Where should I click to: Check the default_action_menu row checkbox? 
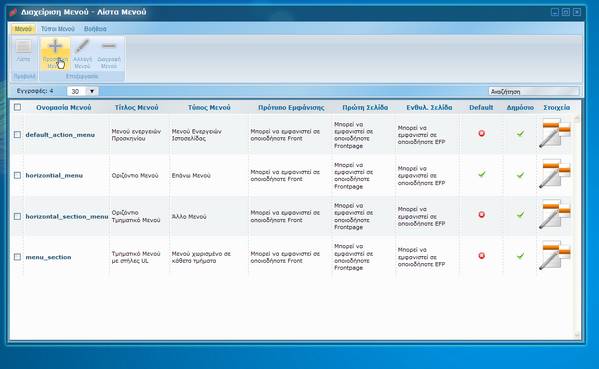pos(17,134)
